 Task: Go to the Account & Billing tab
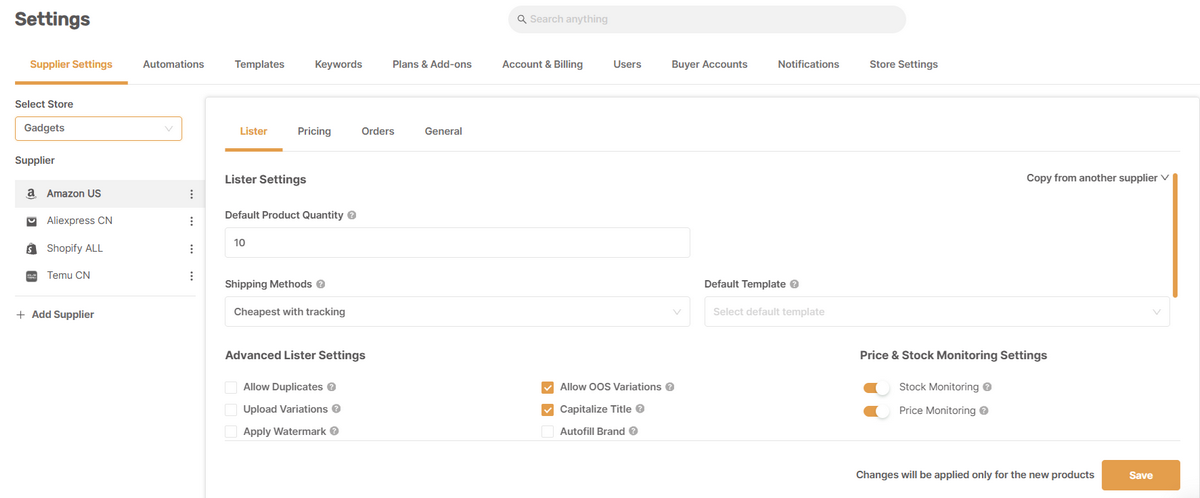(x=542, y=64)
